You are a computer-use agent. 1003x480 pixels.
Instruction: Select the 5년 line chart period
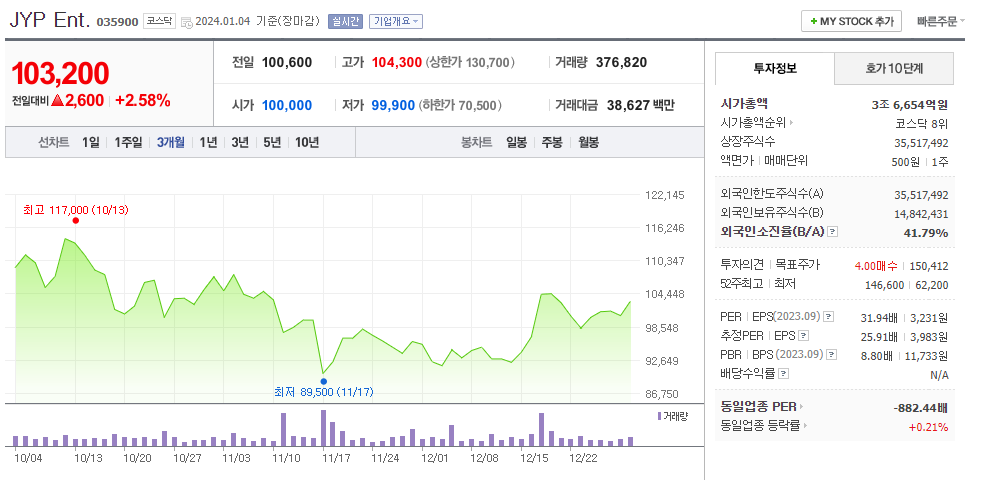pos(272,142)
